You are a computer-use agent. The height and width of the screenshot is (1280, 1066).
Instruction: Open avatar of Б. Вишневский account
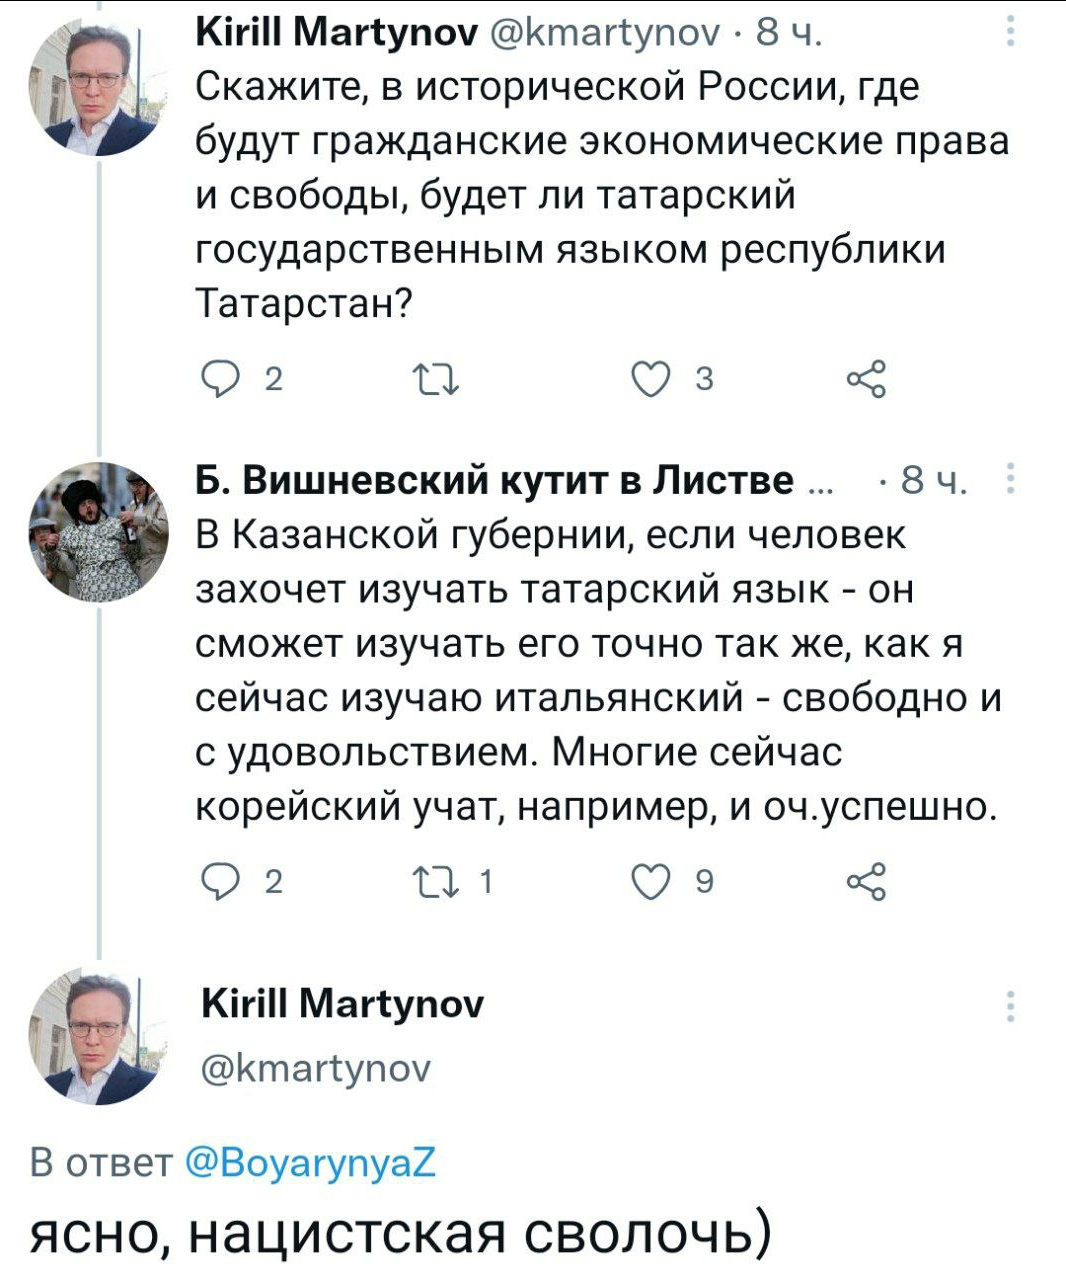tap(98, 533)
